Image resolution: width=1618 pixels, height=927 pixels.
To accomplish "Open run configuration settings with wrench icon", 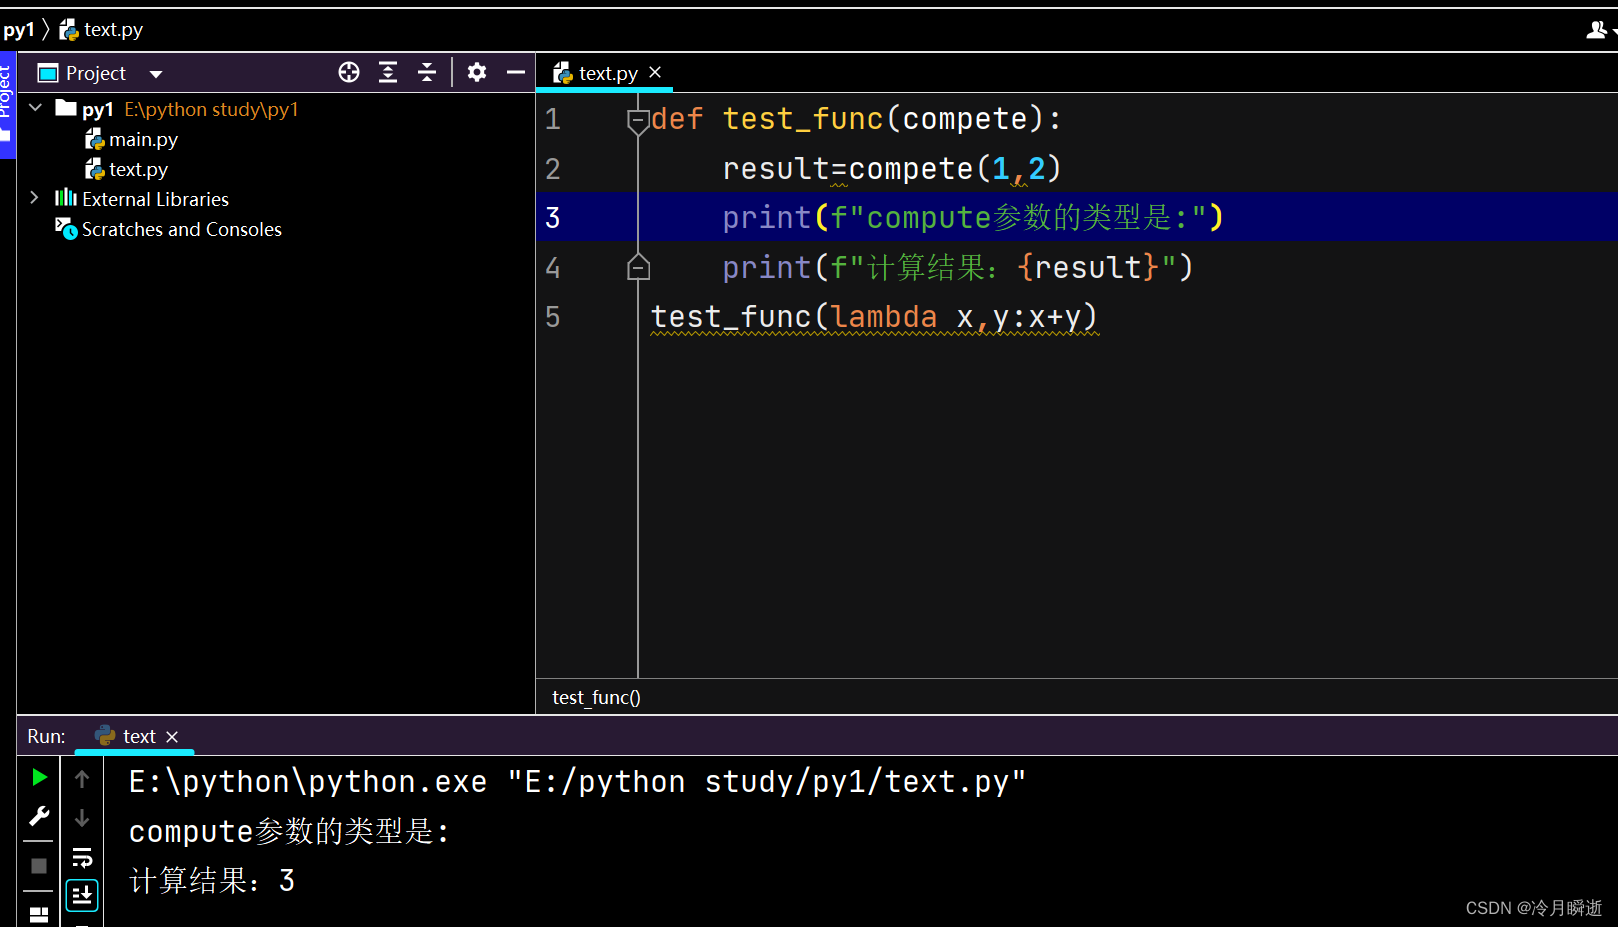I will 38,816.
